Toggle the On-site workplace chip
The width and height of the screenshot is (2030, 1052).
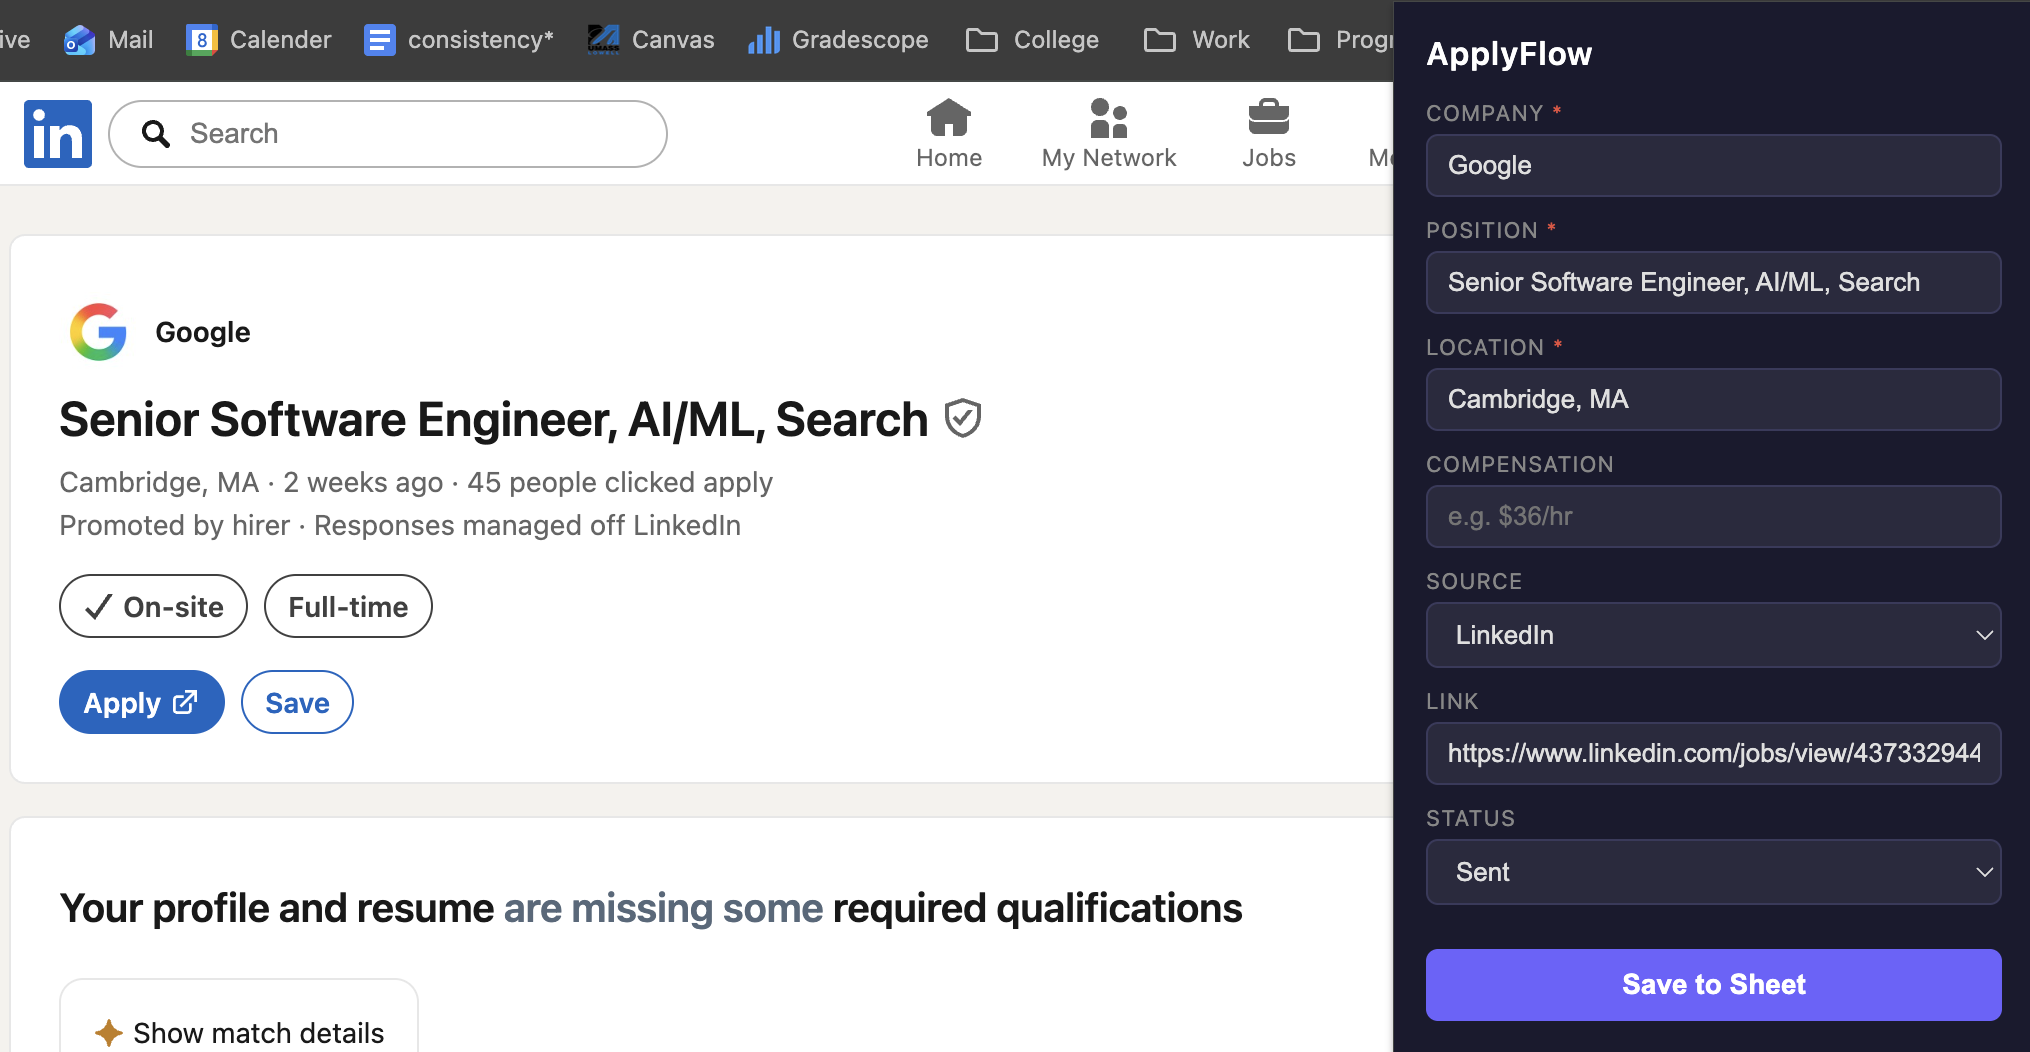pyautogui.click(x=153, y=607)
